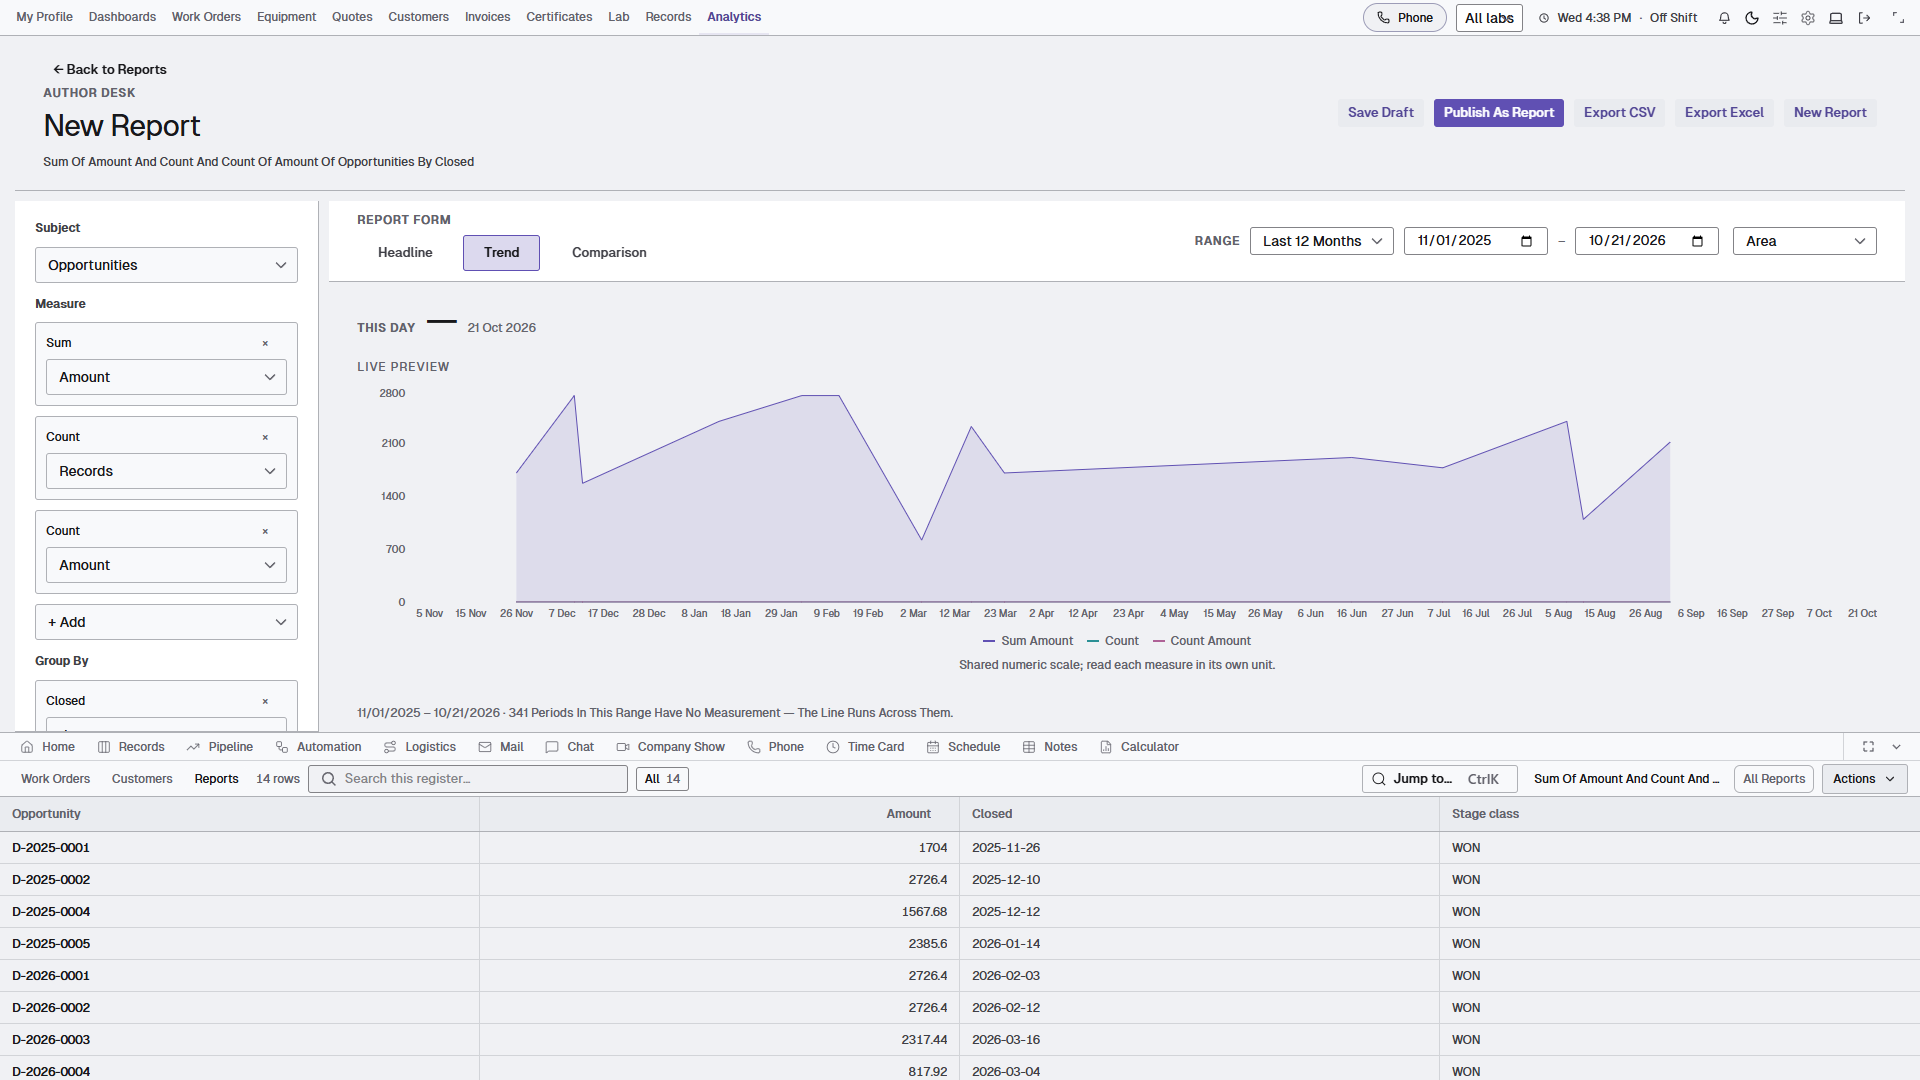The image size is (1920, 1080).
Task: Open the display sliders preferences icon
Action: point(1780,18)
